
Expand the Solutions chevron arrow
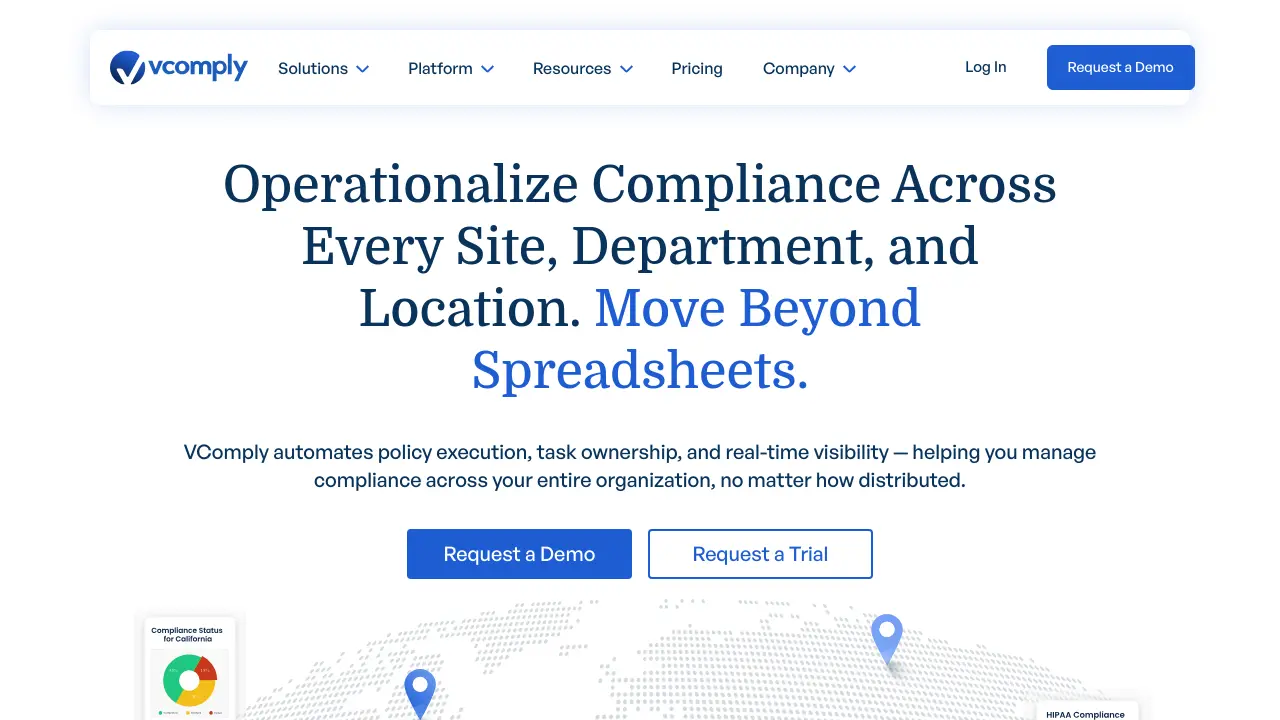click(363, 69)
